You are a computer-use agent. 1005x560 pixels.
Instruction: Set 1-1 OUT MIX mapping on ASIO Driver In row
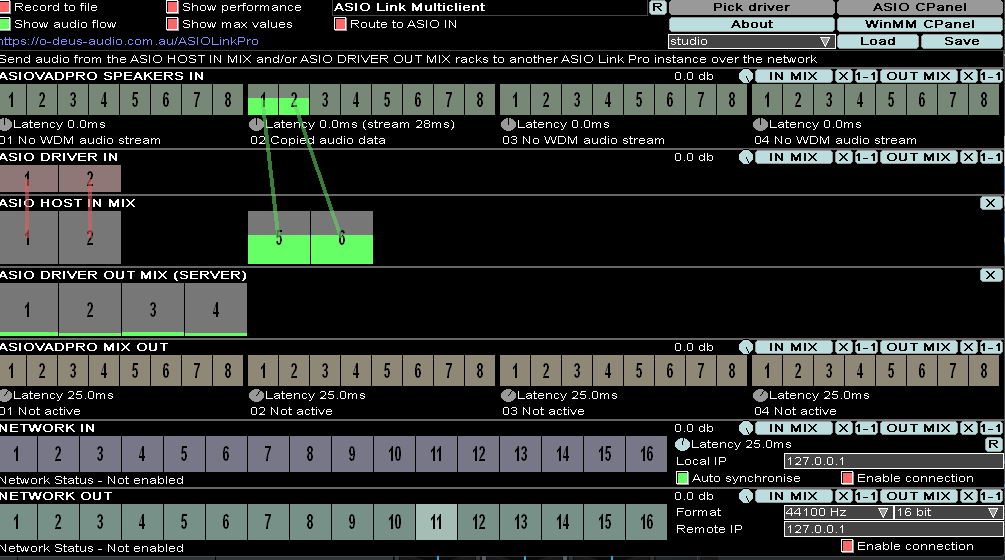[x=991, y=157]
